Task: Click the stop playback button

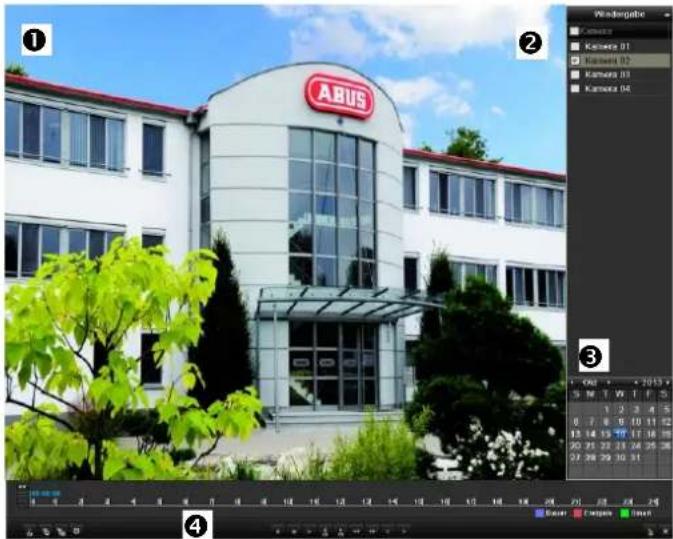Action: (294, 532)
